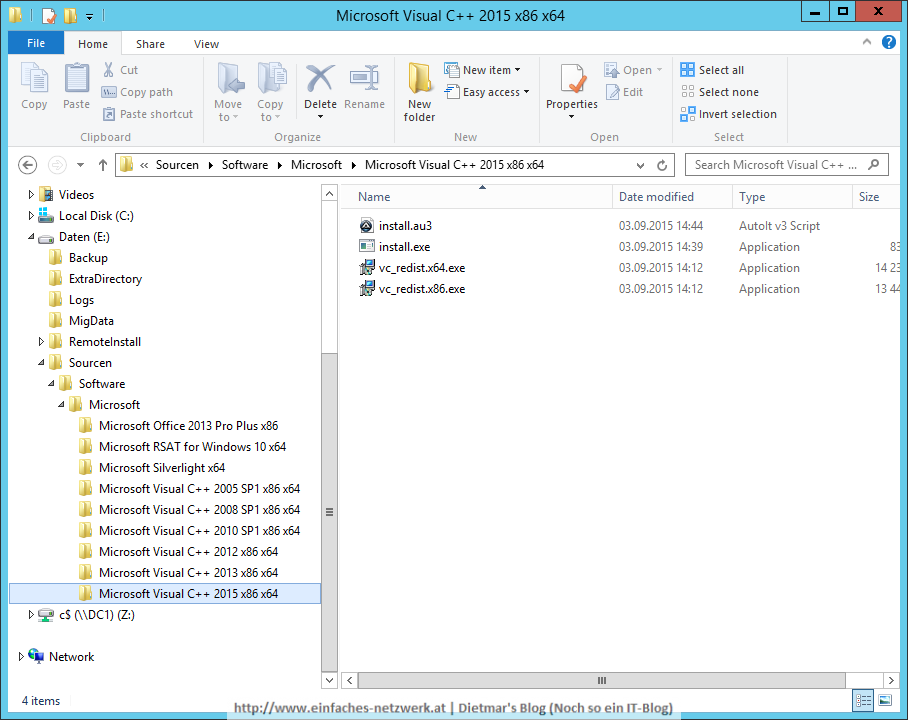Image resolution: width=908 pixels, height=720 pixels.
Task: Go back with the Back arrow
Action: pos(27,165)
